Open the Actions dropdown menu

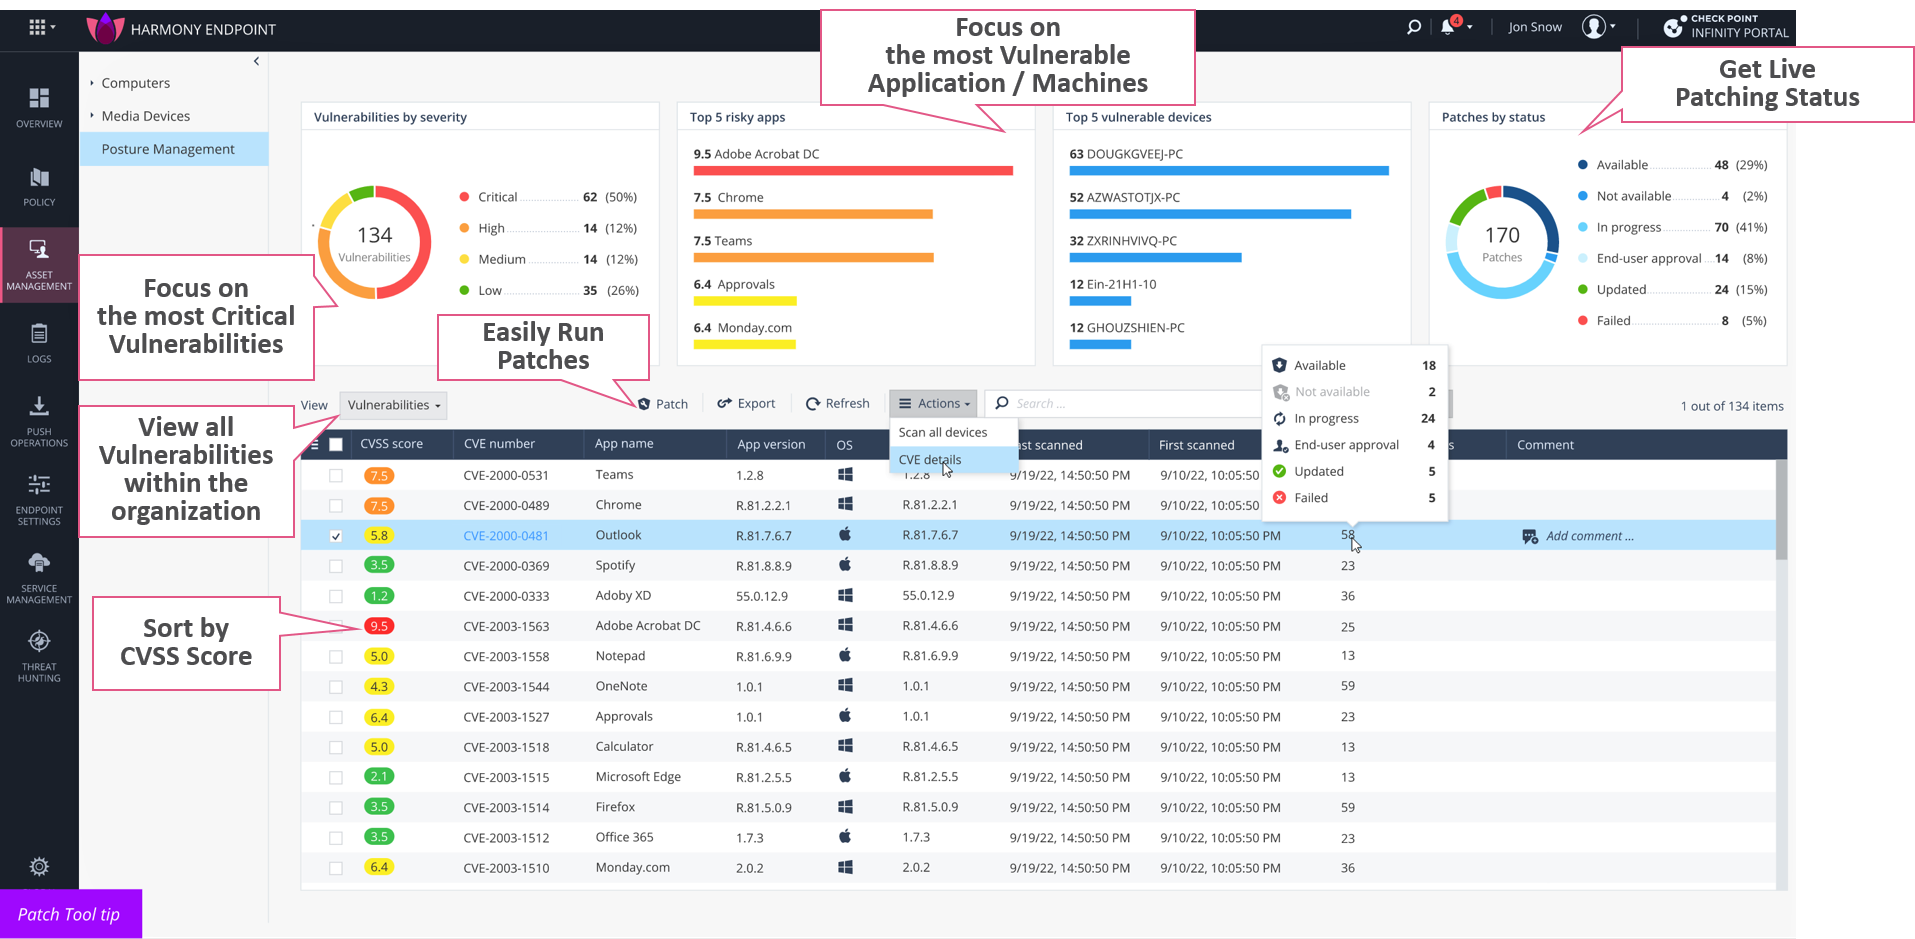point(933,403)
